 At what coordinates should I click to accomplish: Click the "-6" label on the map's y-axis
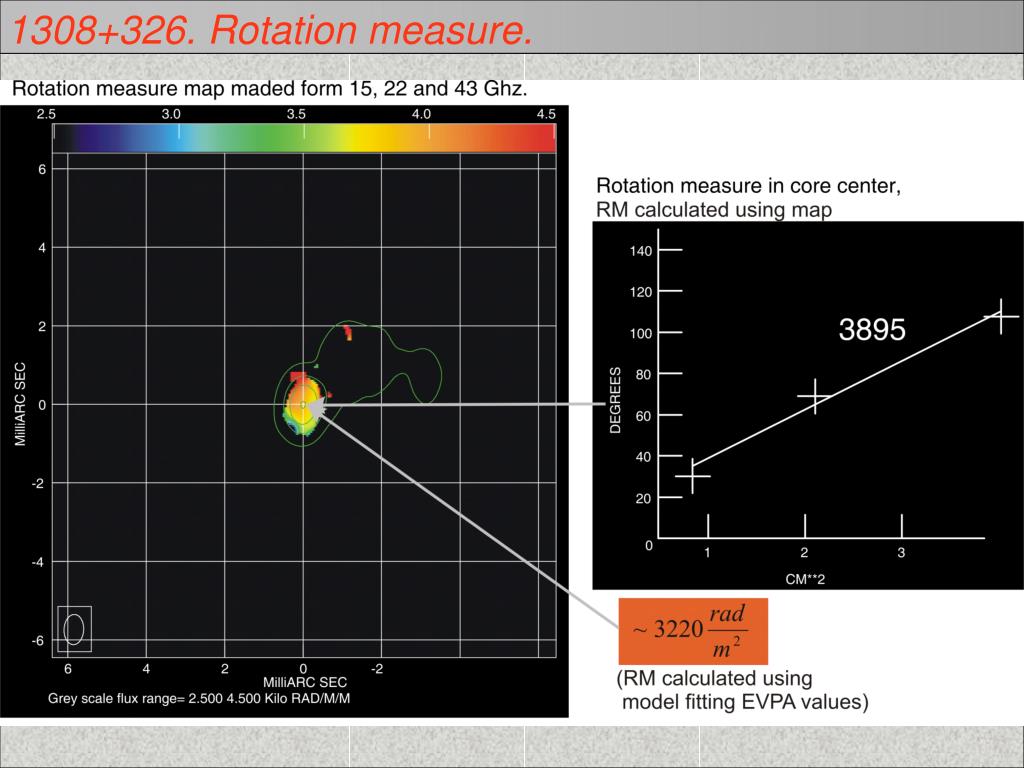[39, 641]
